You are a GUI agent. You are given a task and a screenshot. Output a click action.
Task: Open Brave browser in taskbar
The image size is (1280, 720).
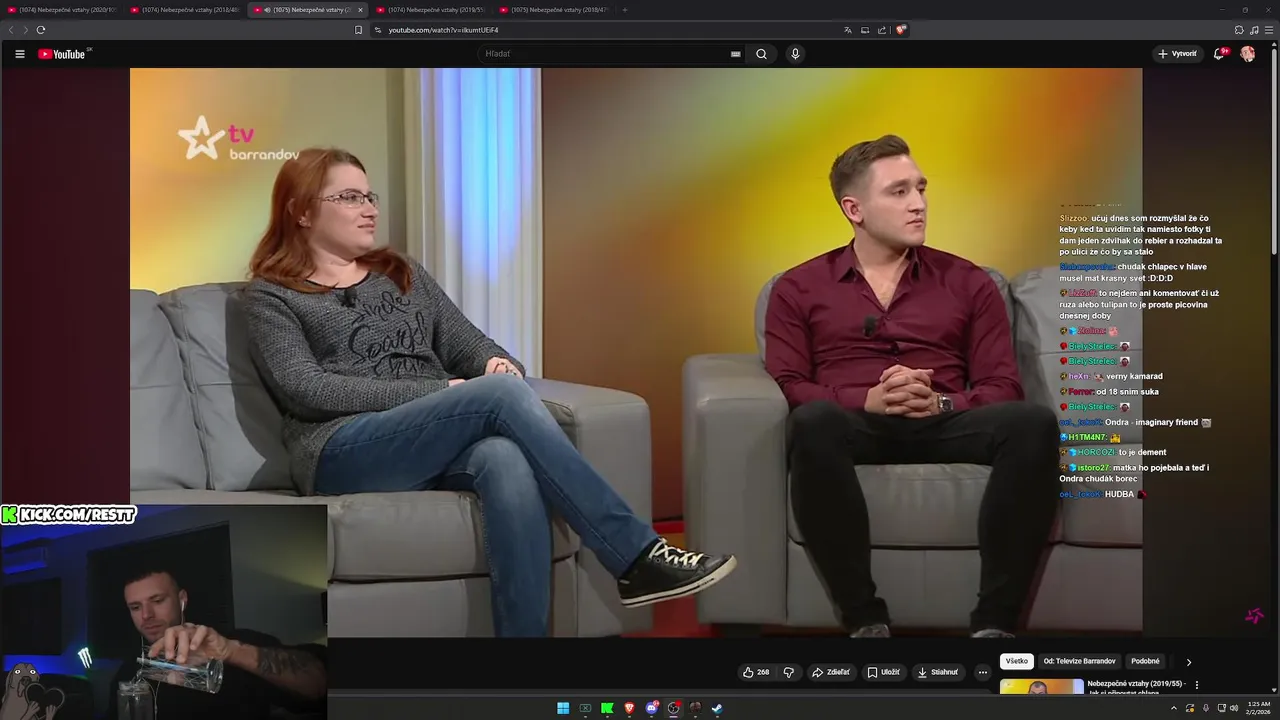pyautogui.click(x=629, y=708)
